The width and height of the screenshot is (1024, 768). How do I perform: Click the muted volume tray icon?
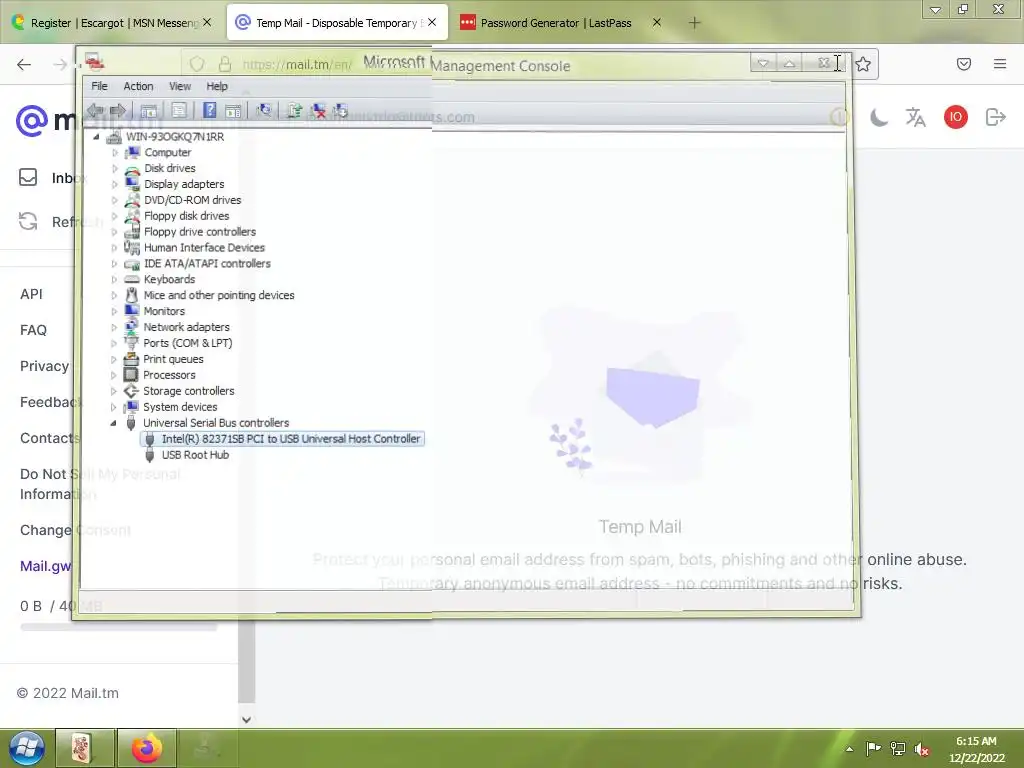(x=922, y=749)
